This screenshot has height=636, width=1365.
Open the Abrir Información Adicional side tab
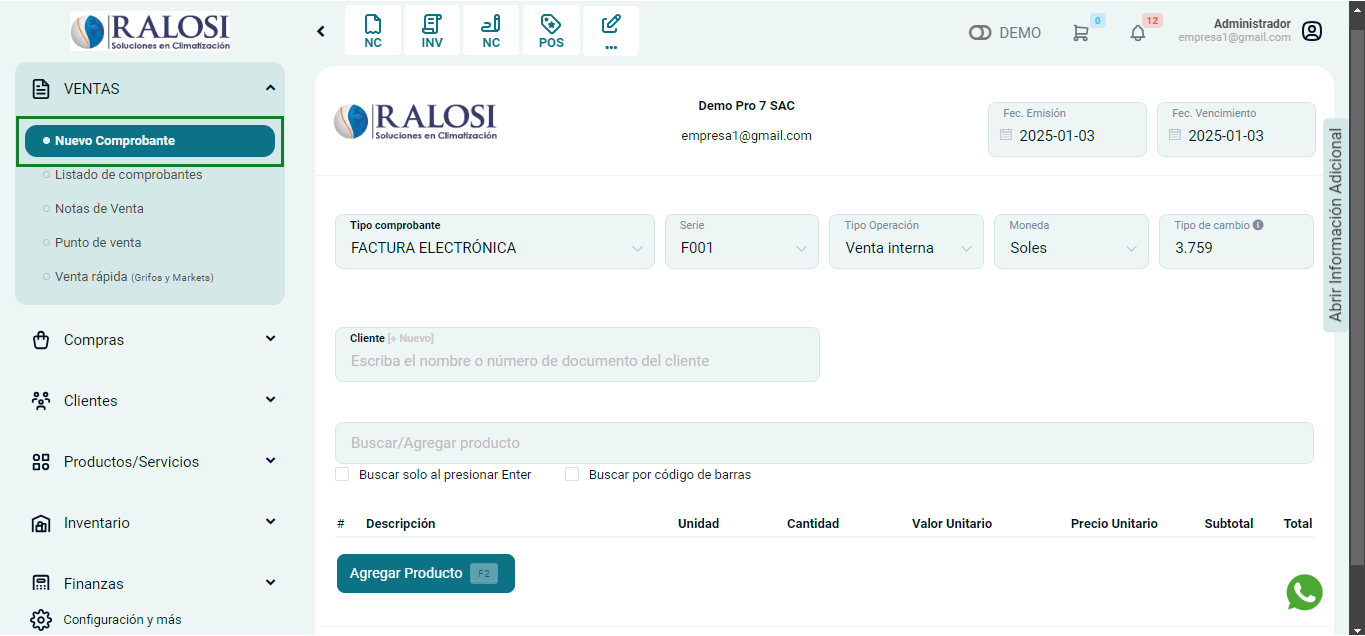[1336, 225]
